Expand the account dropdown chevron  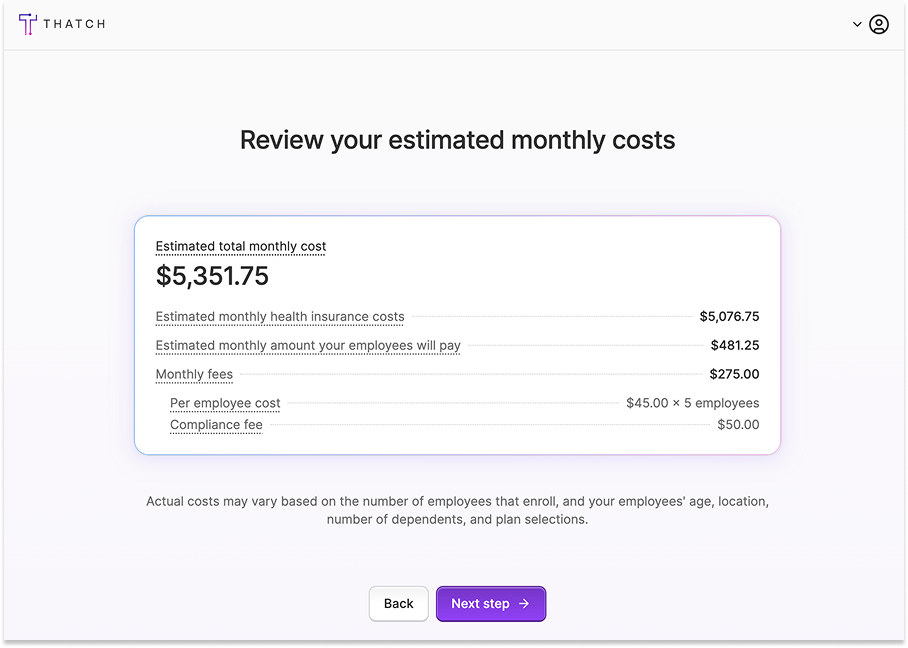tap(857, 24)
